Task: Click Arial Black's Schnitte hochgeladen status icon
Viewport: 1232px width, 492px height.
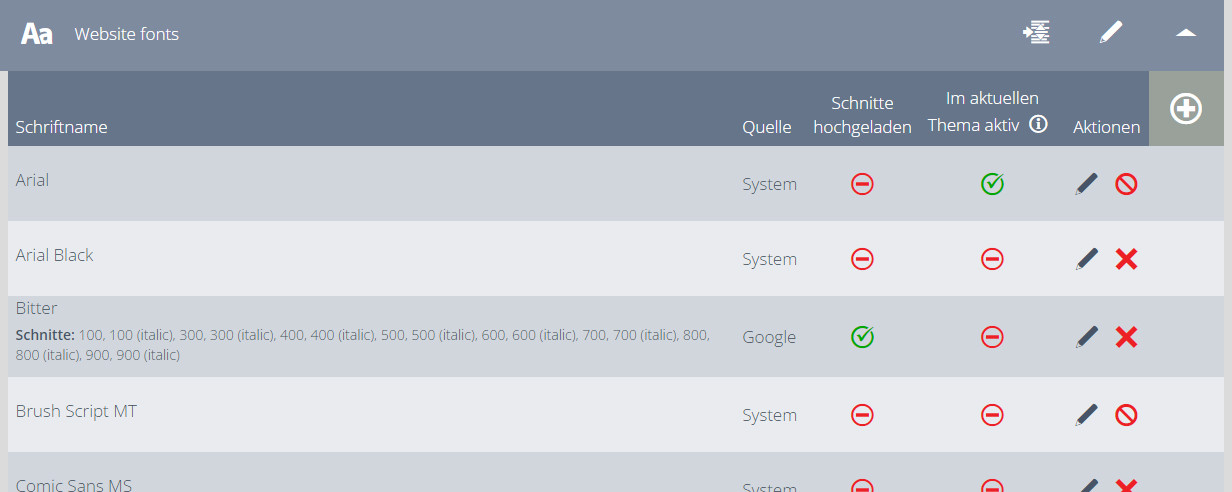Action: tap(862, 259)
